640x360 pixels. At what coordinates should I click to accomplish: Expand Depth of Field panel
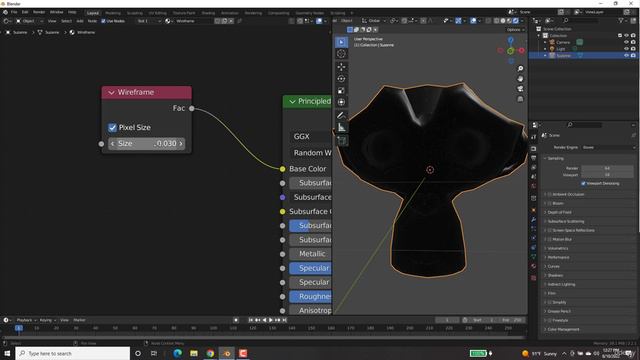coord(559,212)
